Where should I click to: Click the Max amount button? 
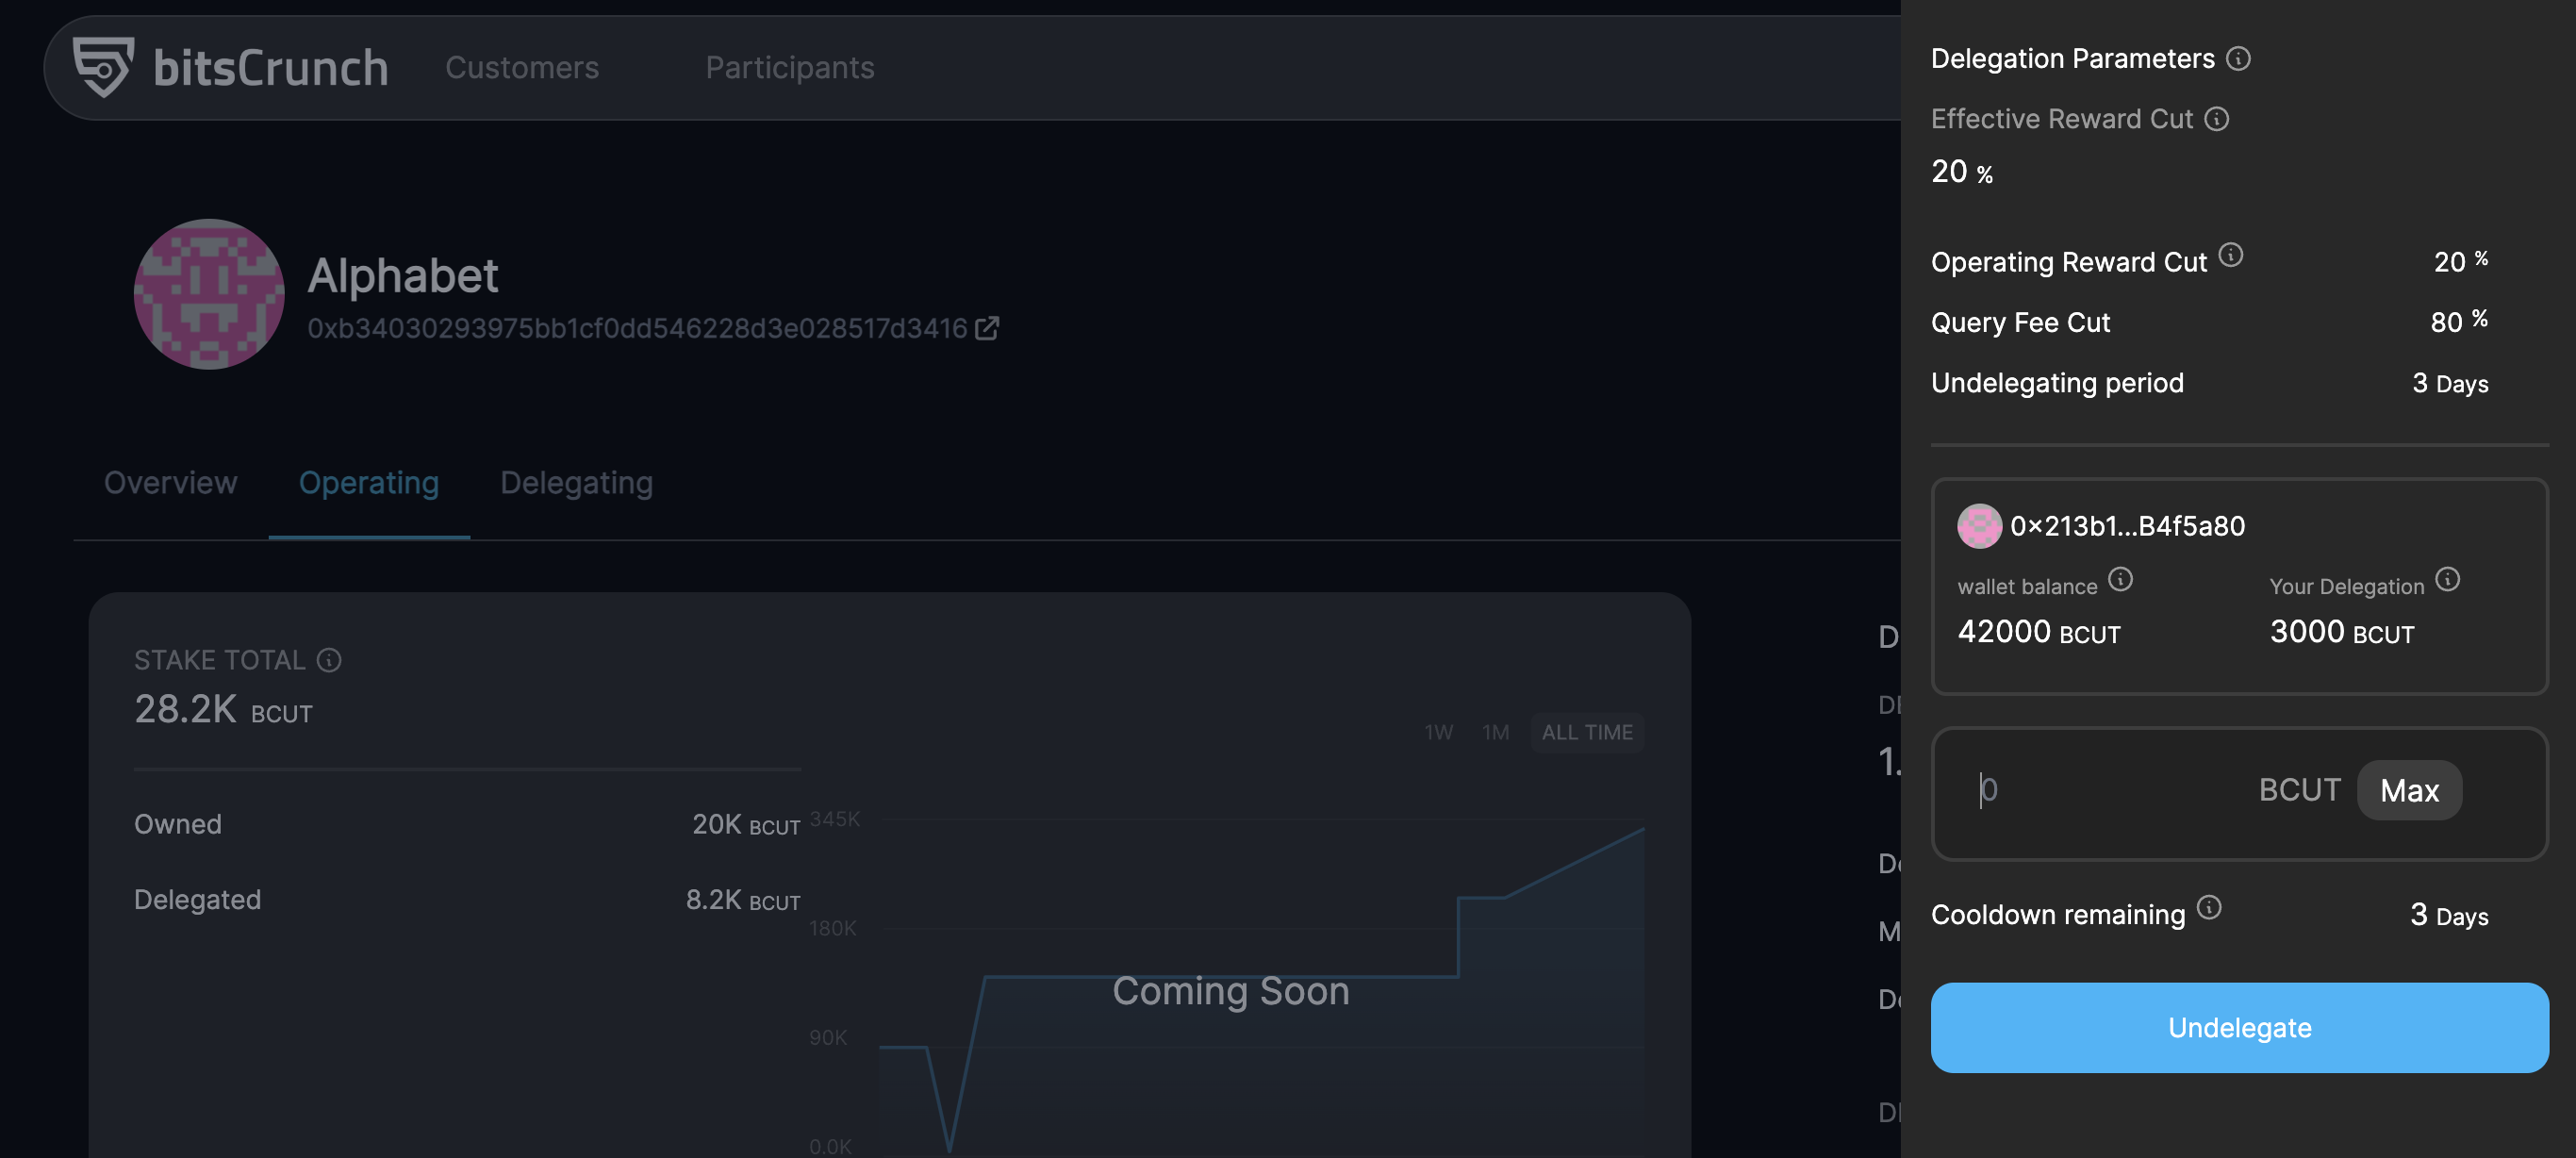2409,790
